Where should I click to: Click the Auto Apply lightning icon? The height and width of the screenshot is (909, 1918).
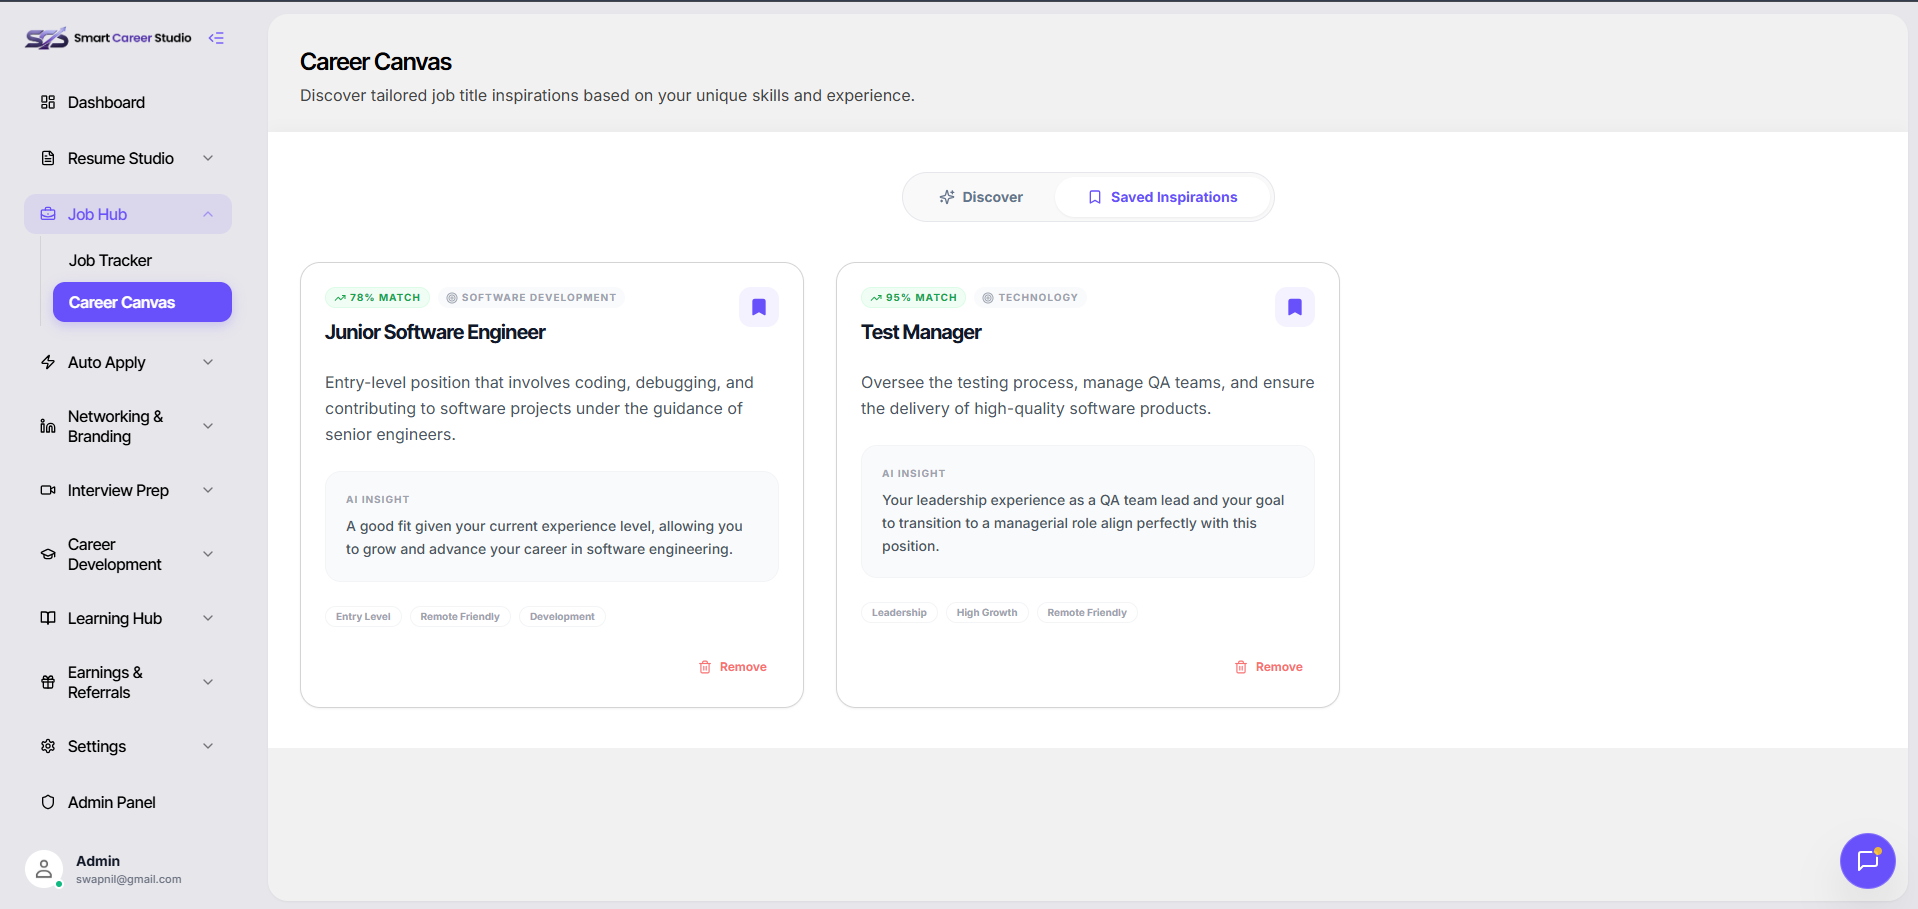[48, 362]
